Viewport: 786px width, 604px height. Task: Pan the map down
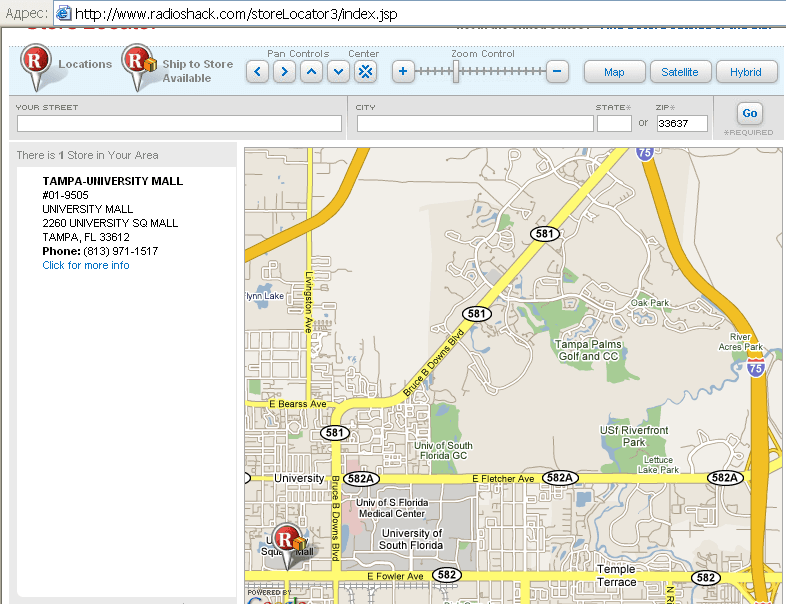[338, 72]
